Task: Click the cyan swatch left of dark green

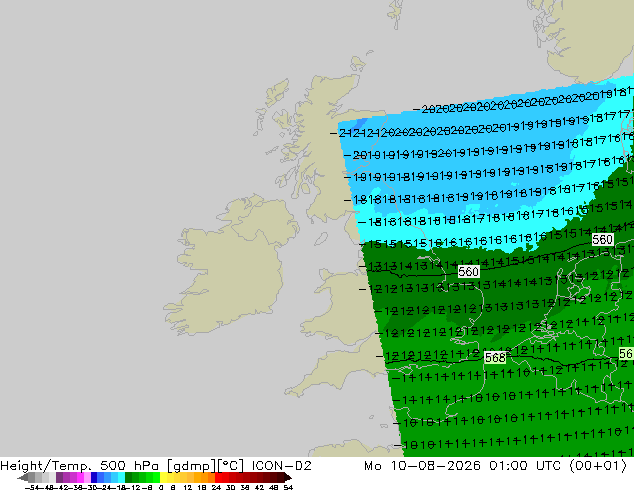Action: pyautogui.click(x=121, y=477)
